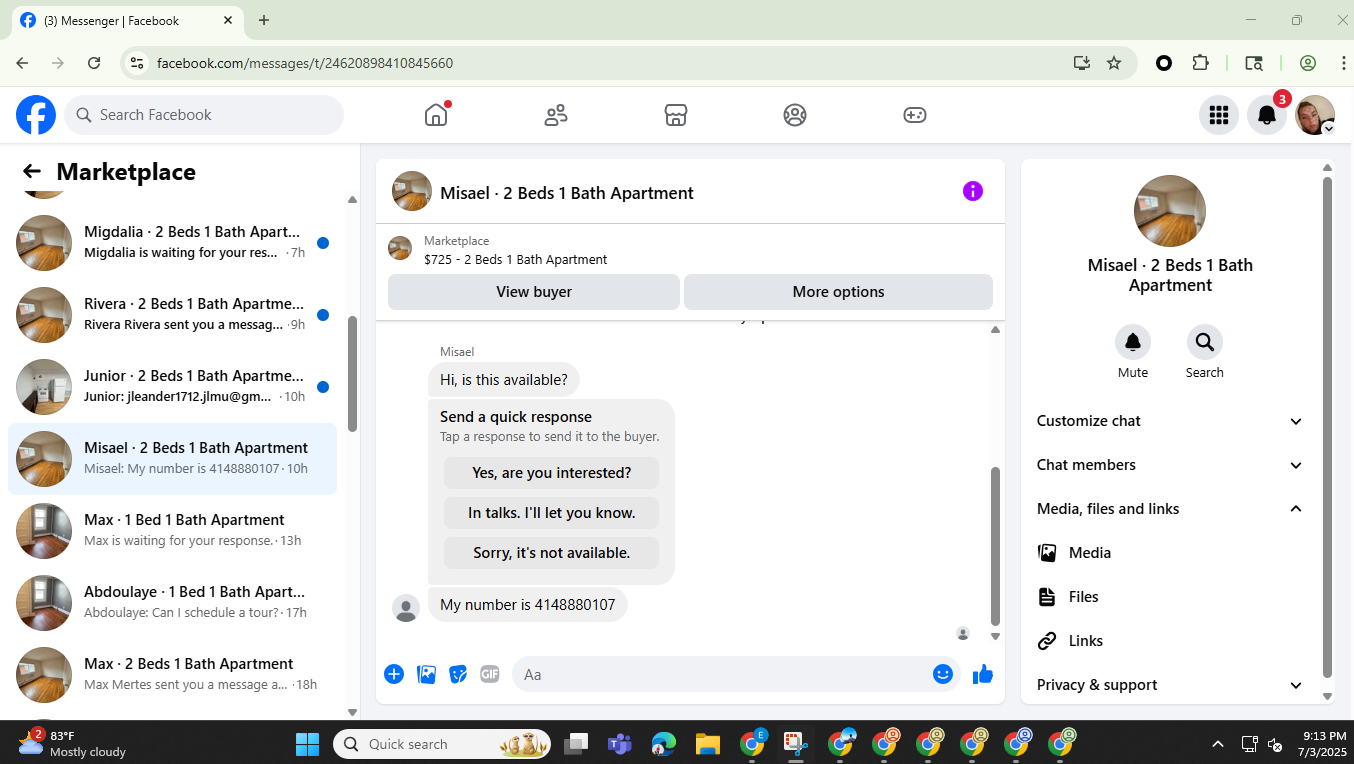The image size is (1354, 764).
Task: Open the notifications bell with 3 alerts
Action: [1267, 115]
